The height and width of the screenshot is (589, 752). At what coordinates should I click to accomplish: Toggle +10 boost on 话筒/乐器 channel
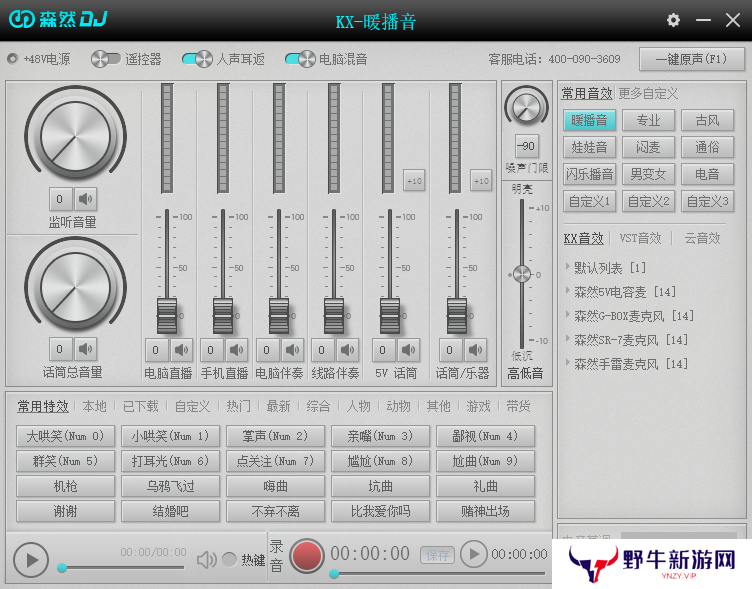coord(481,181)
